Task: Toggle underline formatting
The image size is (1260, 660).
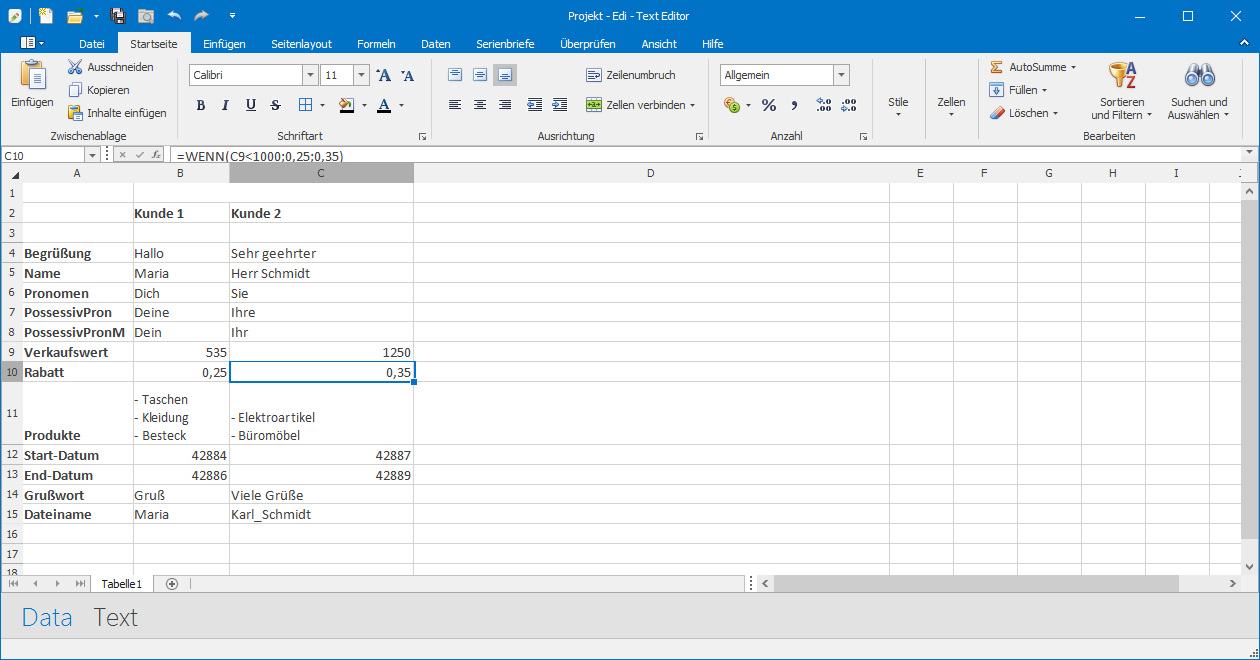Action: click(x=250, y=105)
